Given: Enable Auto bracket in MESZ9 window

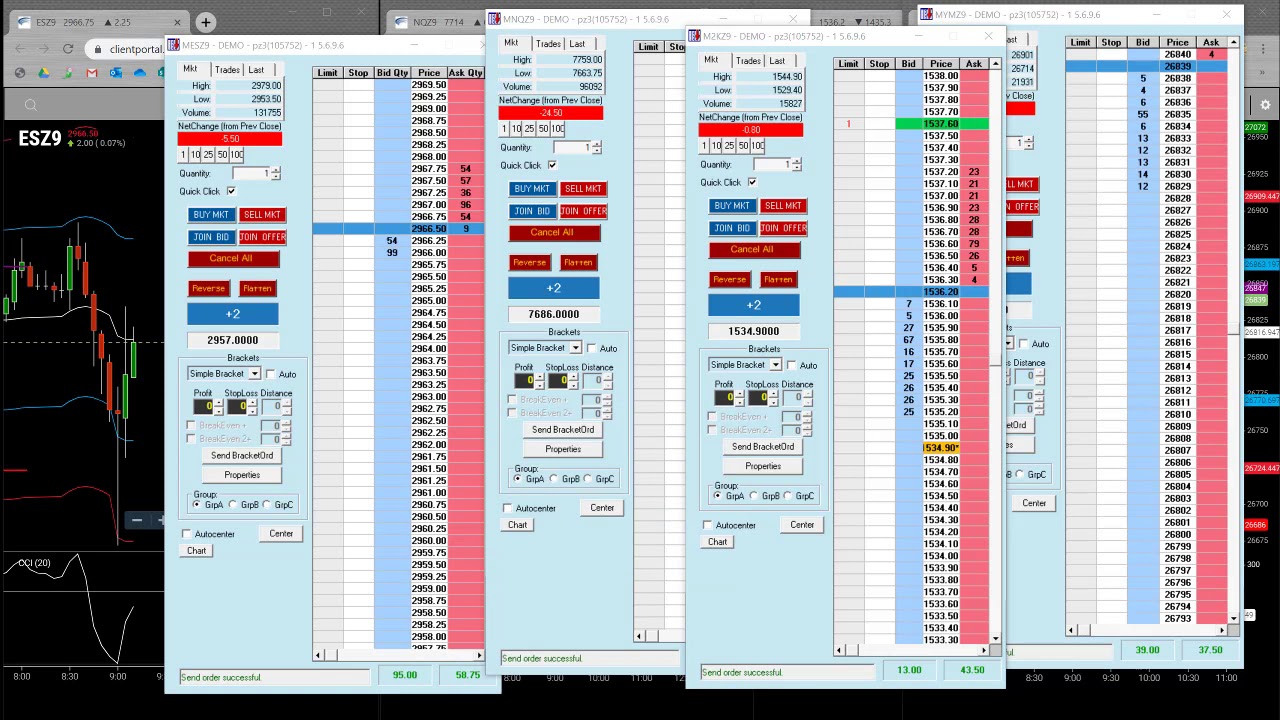Looking at the screenshot, I should 270,374.
